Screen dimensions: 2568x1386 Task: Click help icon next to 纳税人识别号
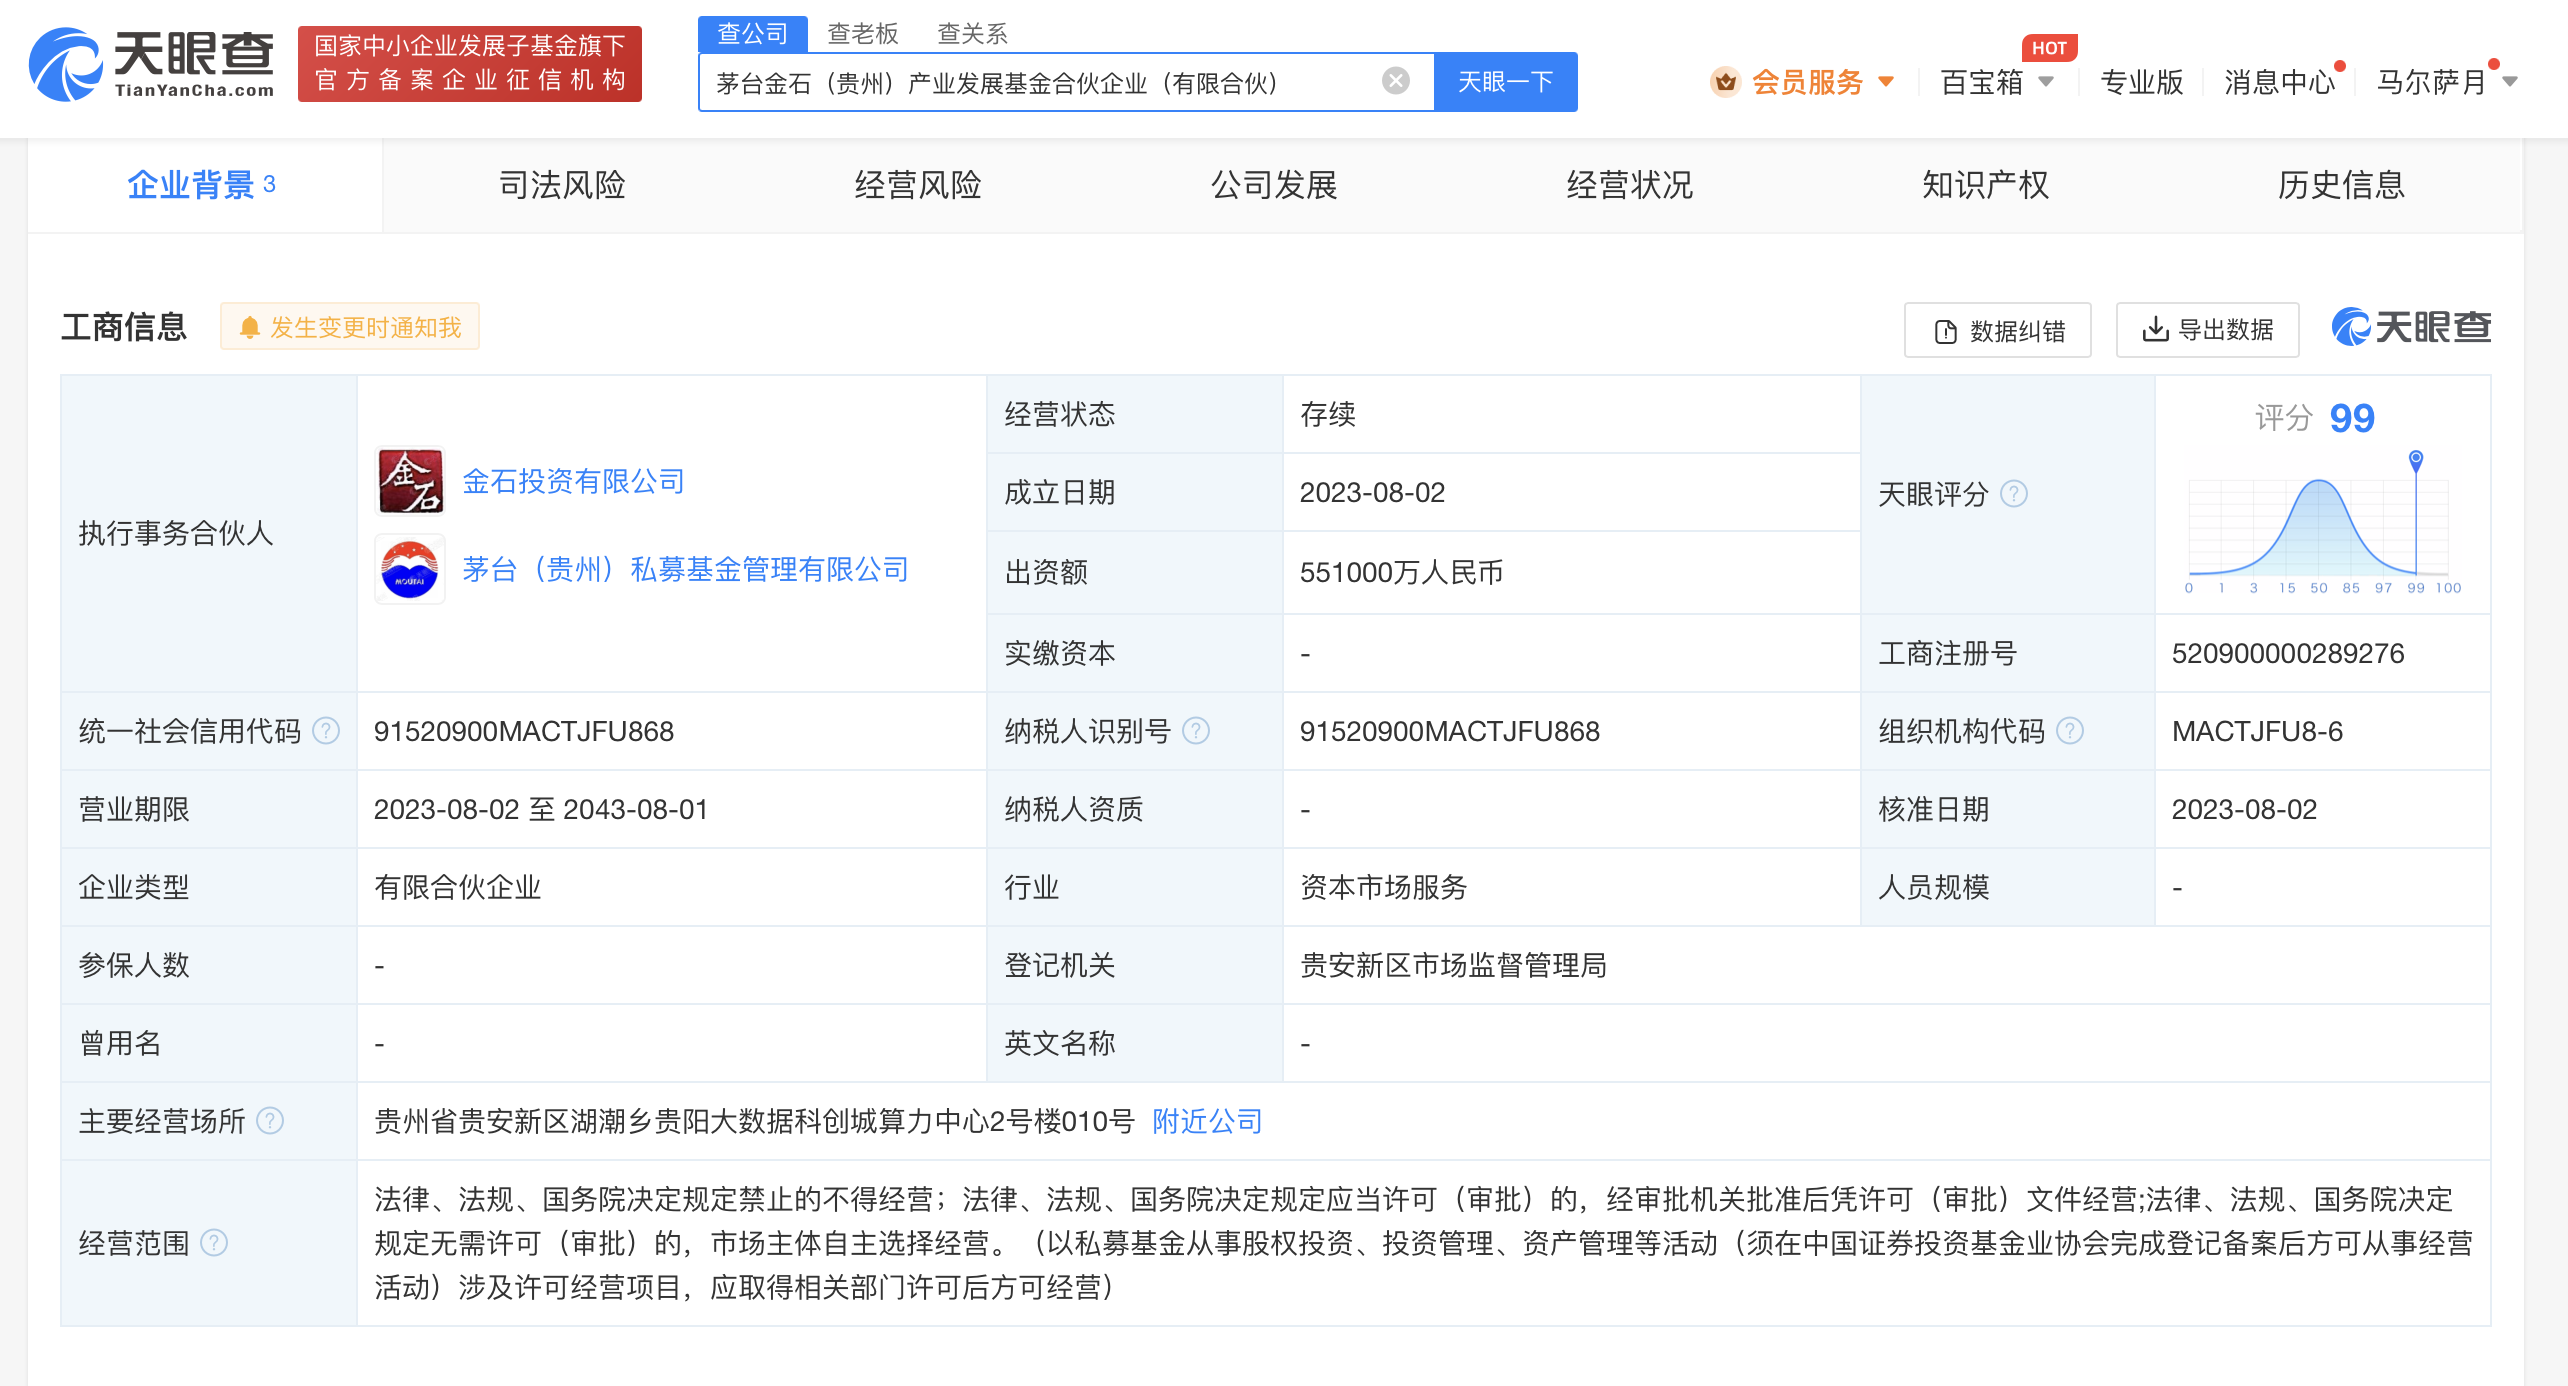(x=1196, y=731)
